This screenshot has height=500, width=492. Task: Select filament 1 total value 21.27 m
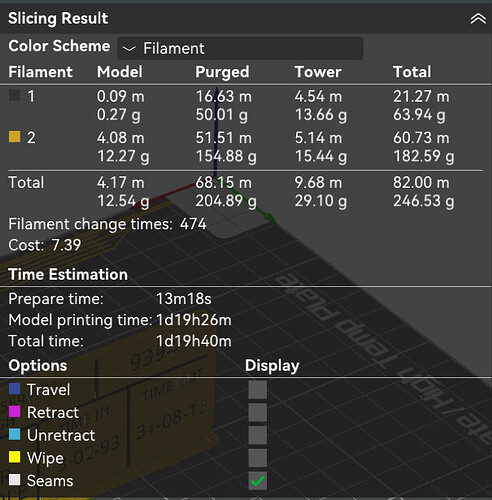pos(421,97)
